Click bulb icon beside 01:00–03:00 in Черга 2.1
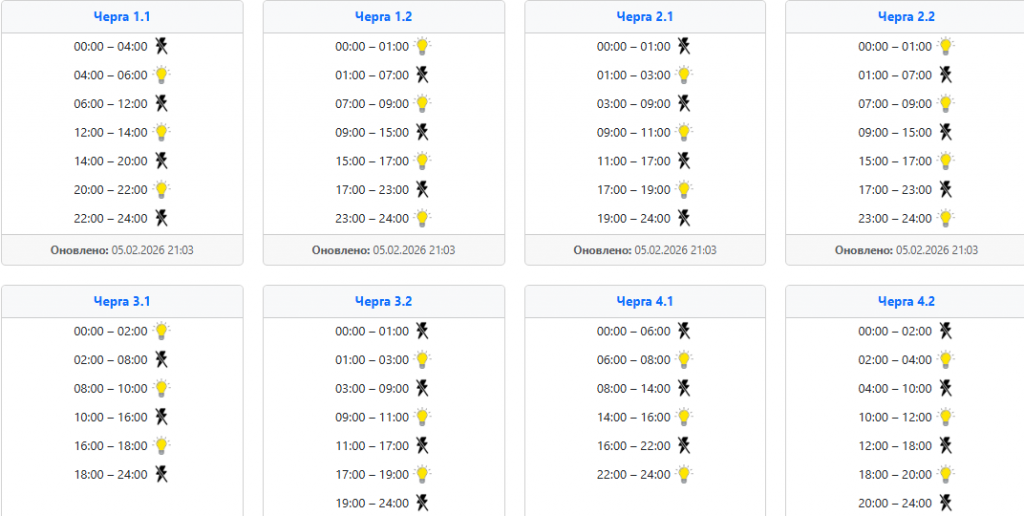Viewport: 1024px width, 516px height. [684, 75]
